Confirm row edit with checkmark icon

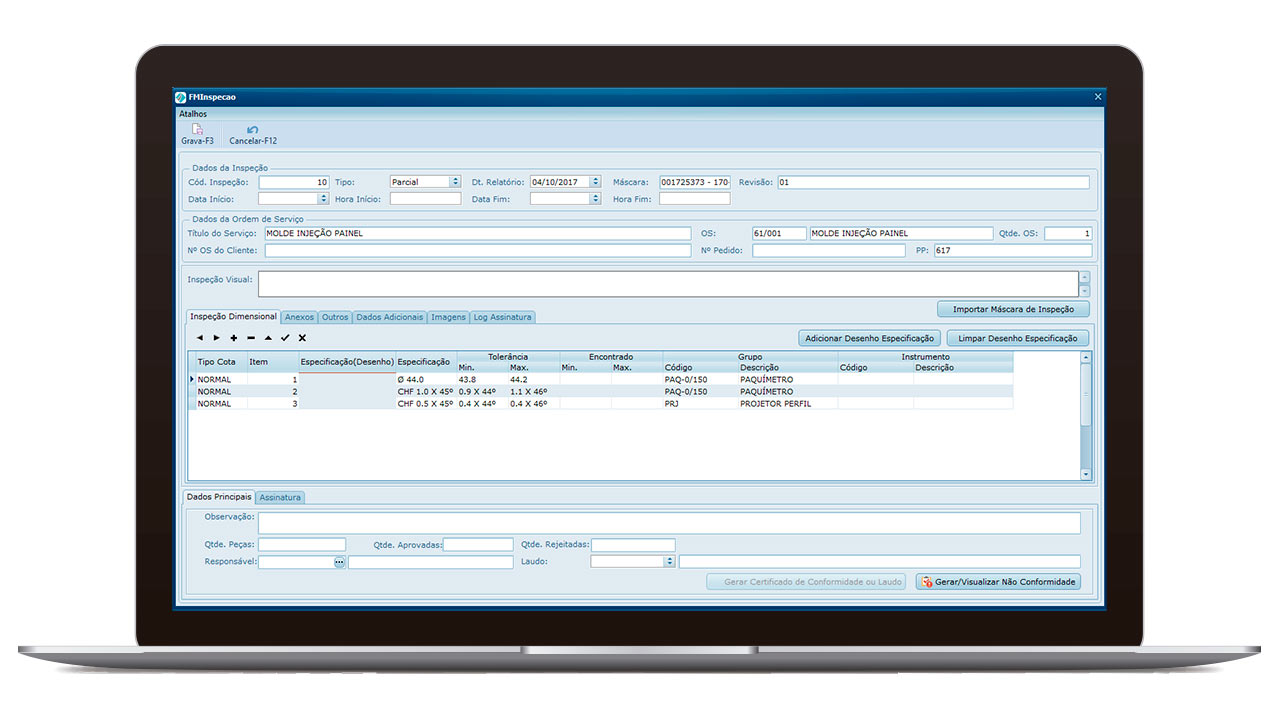click(x=285, y=338)
